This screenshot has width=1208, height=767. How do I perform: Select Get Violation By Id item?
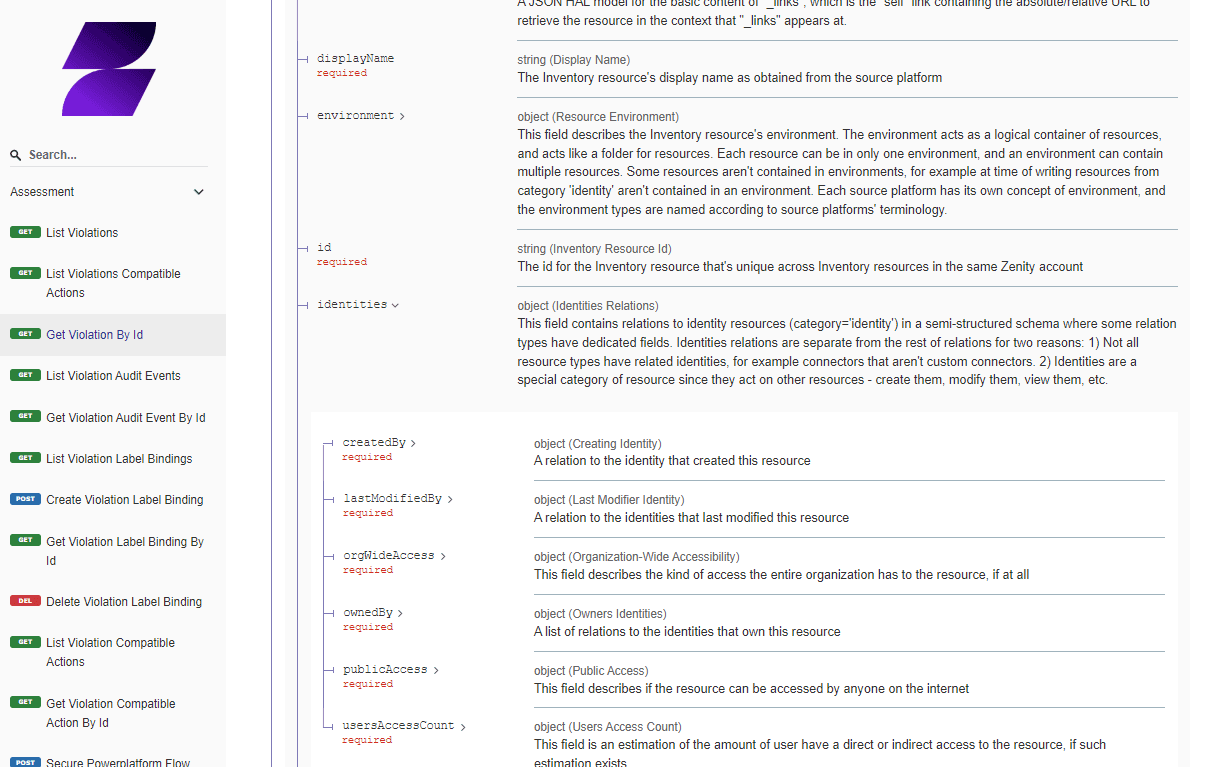[113, 335]
